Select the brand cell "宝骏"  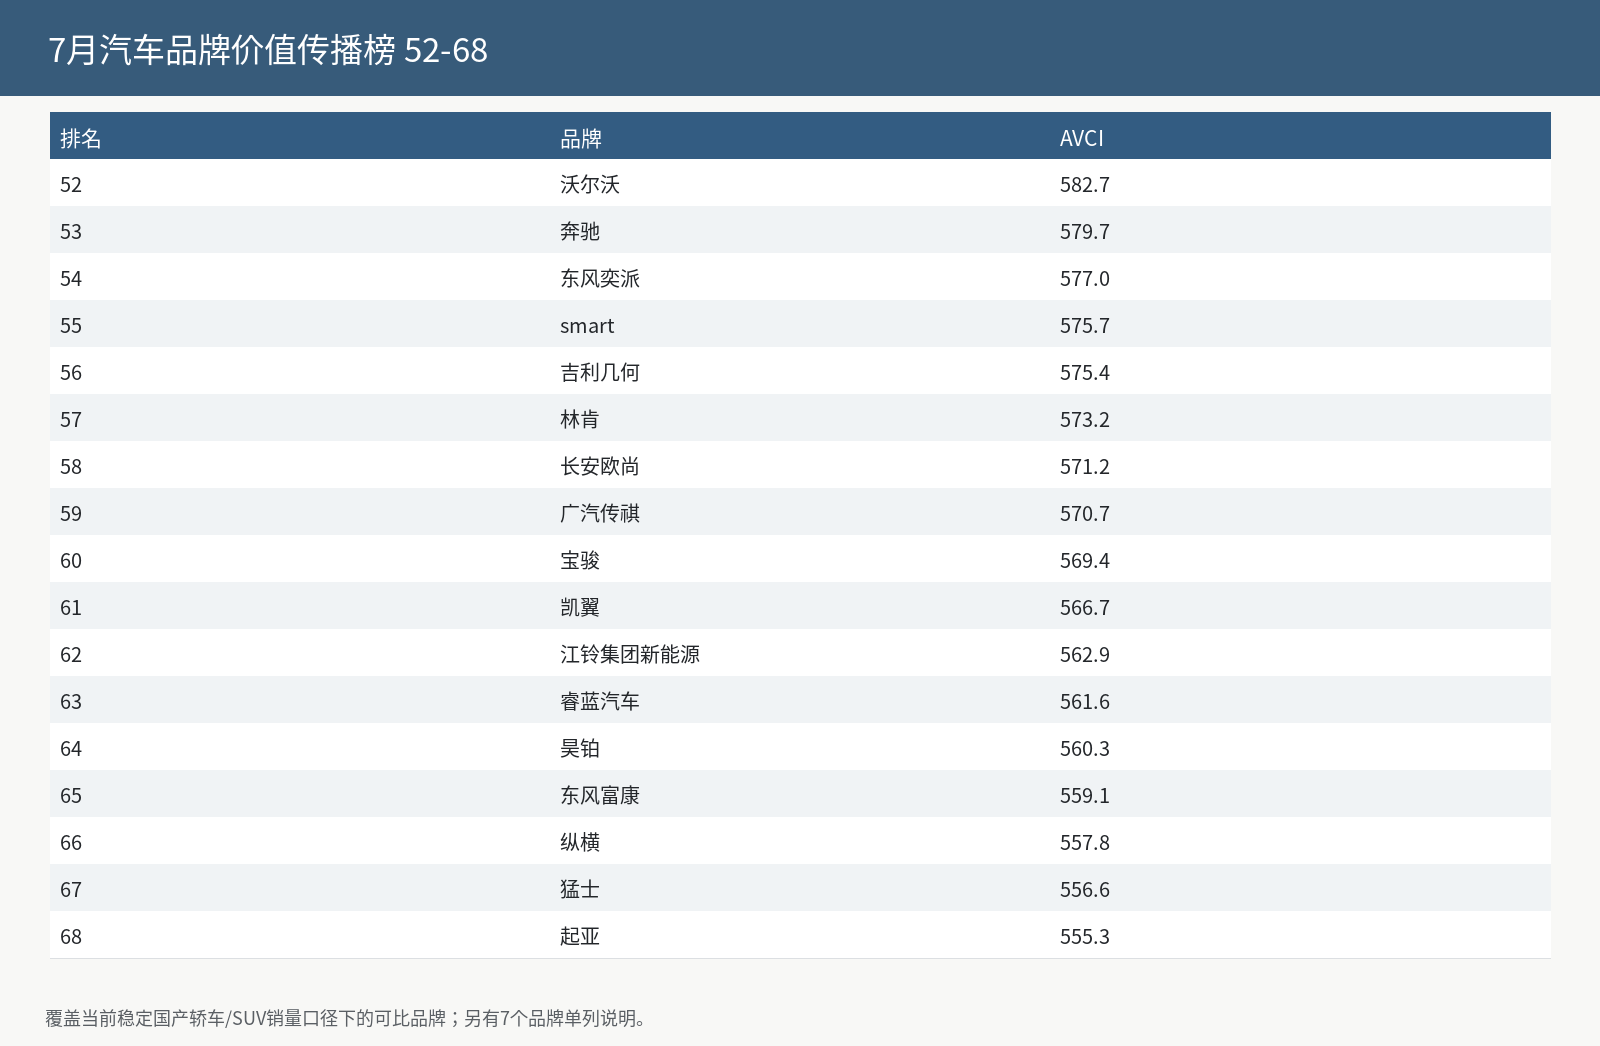[580, 560]
